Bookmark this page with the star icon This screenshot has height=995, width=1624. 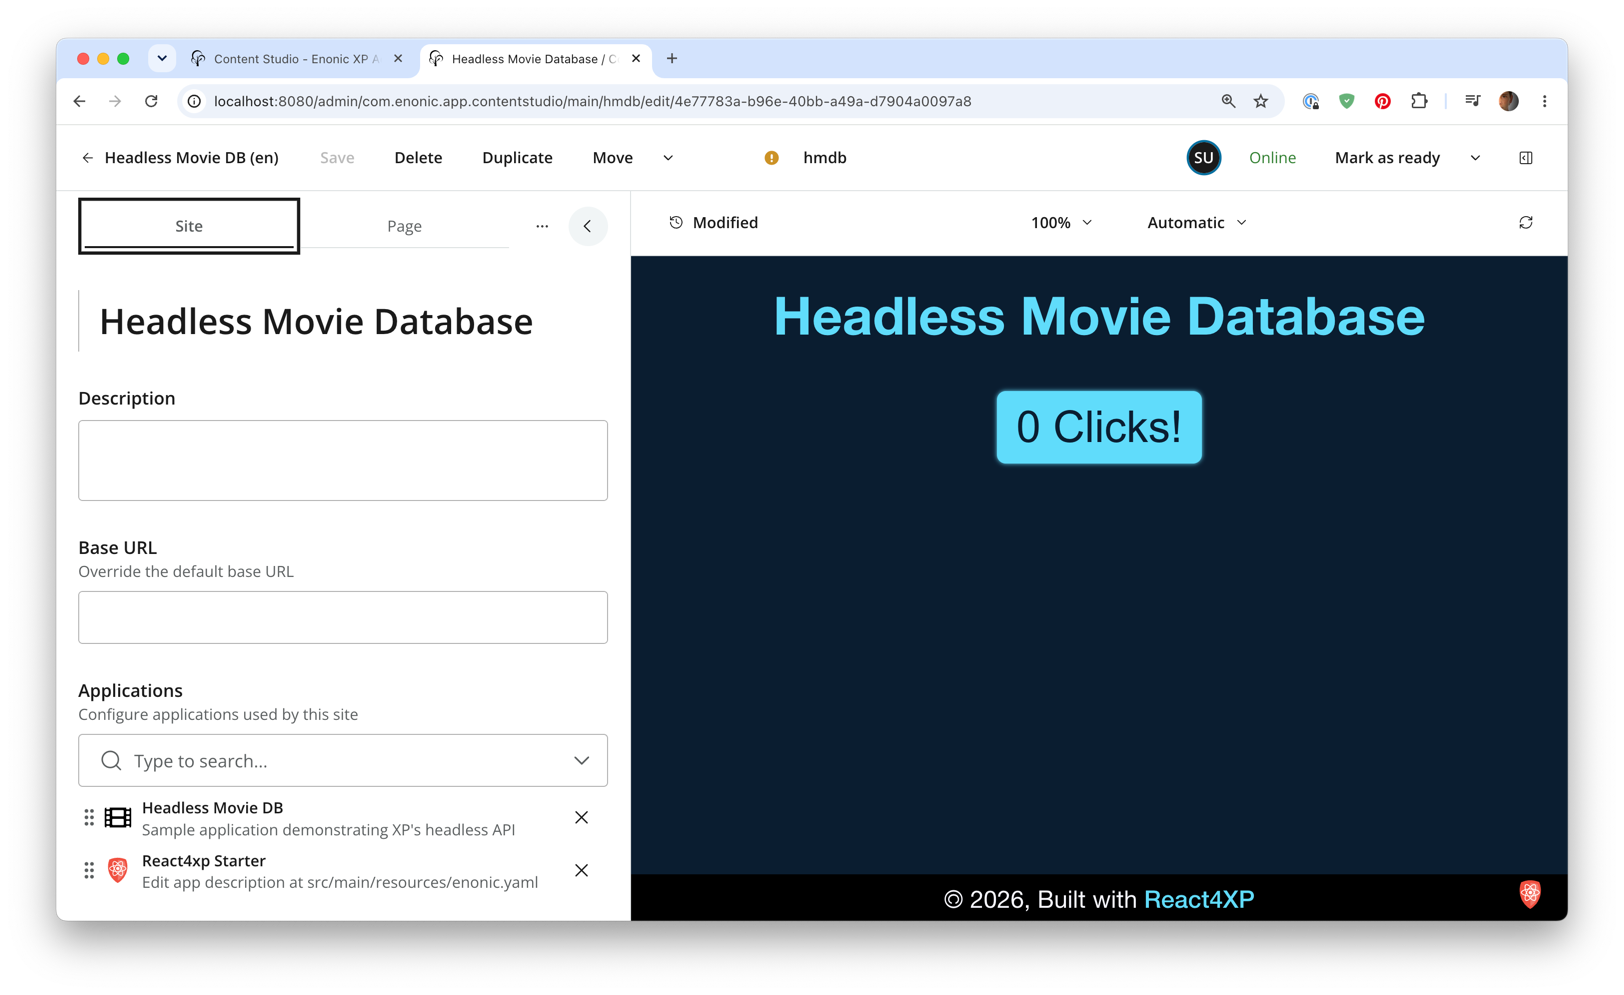click(x=1261, y=101)
